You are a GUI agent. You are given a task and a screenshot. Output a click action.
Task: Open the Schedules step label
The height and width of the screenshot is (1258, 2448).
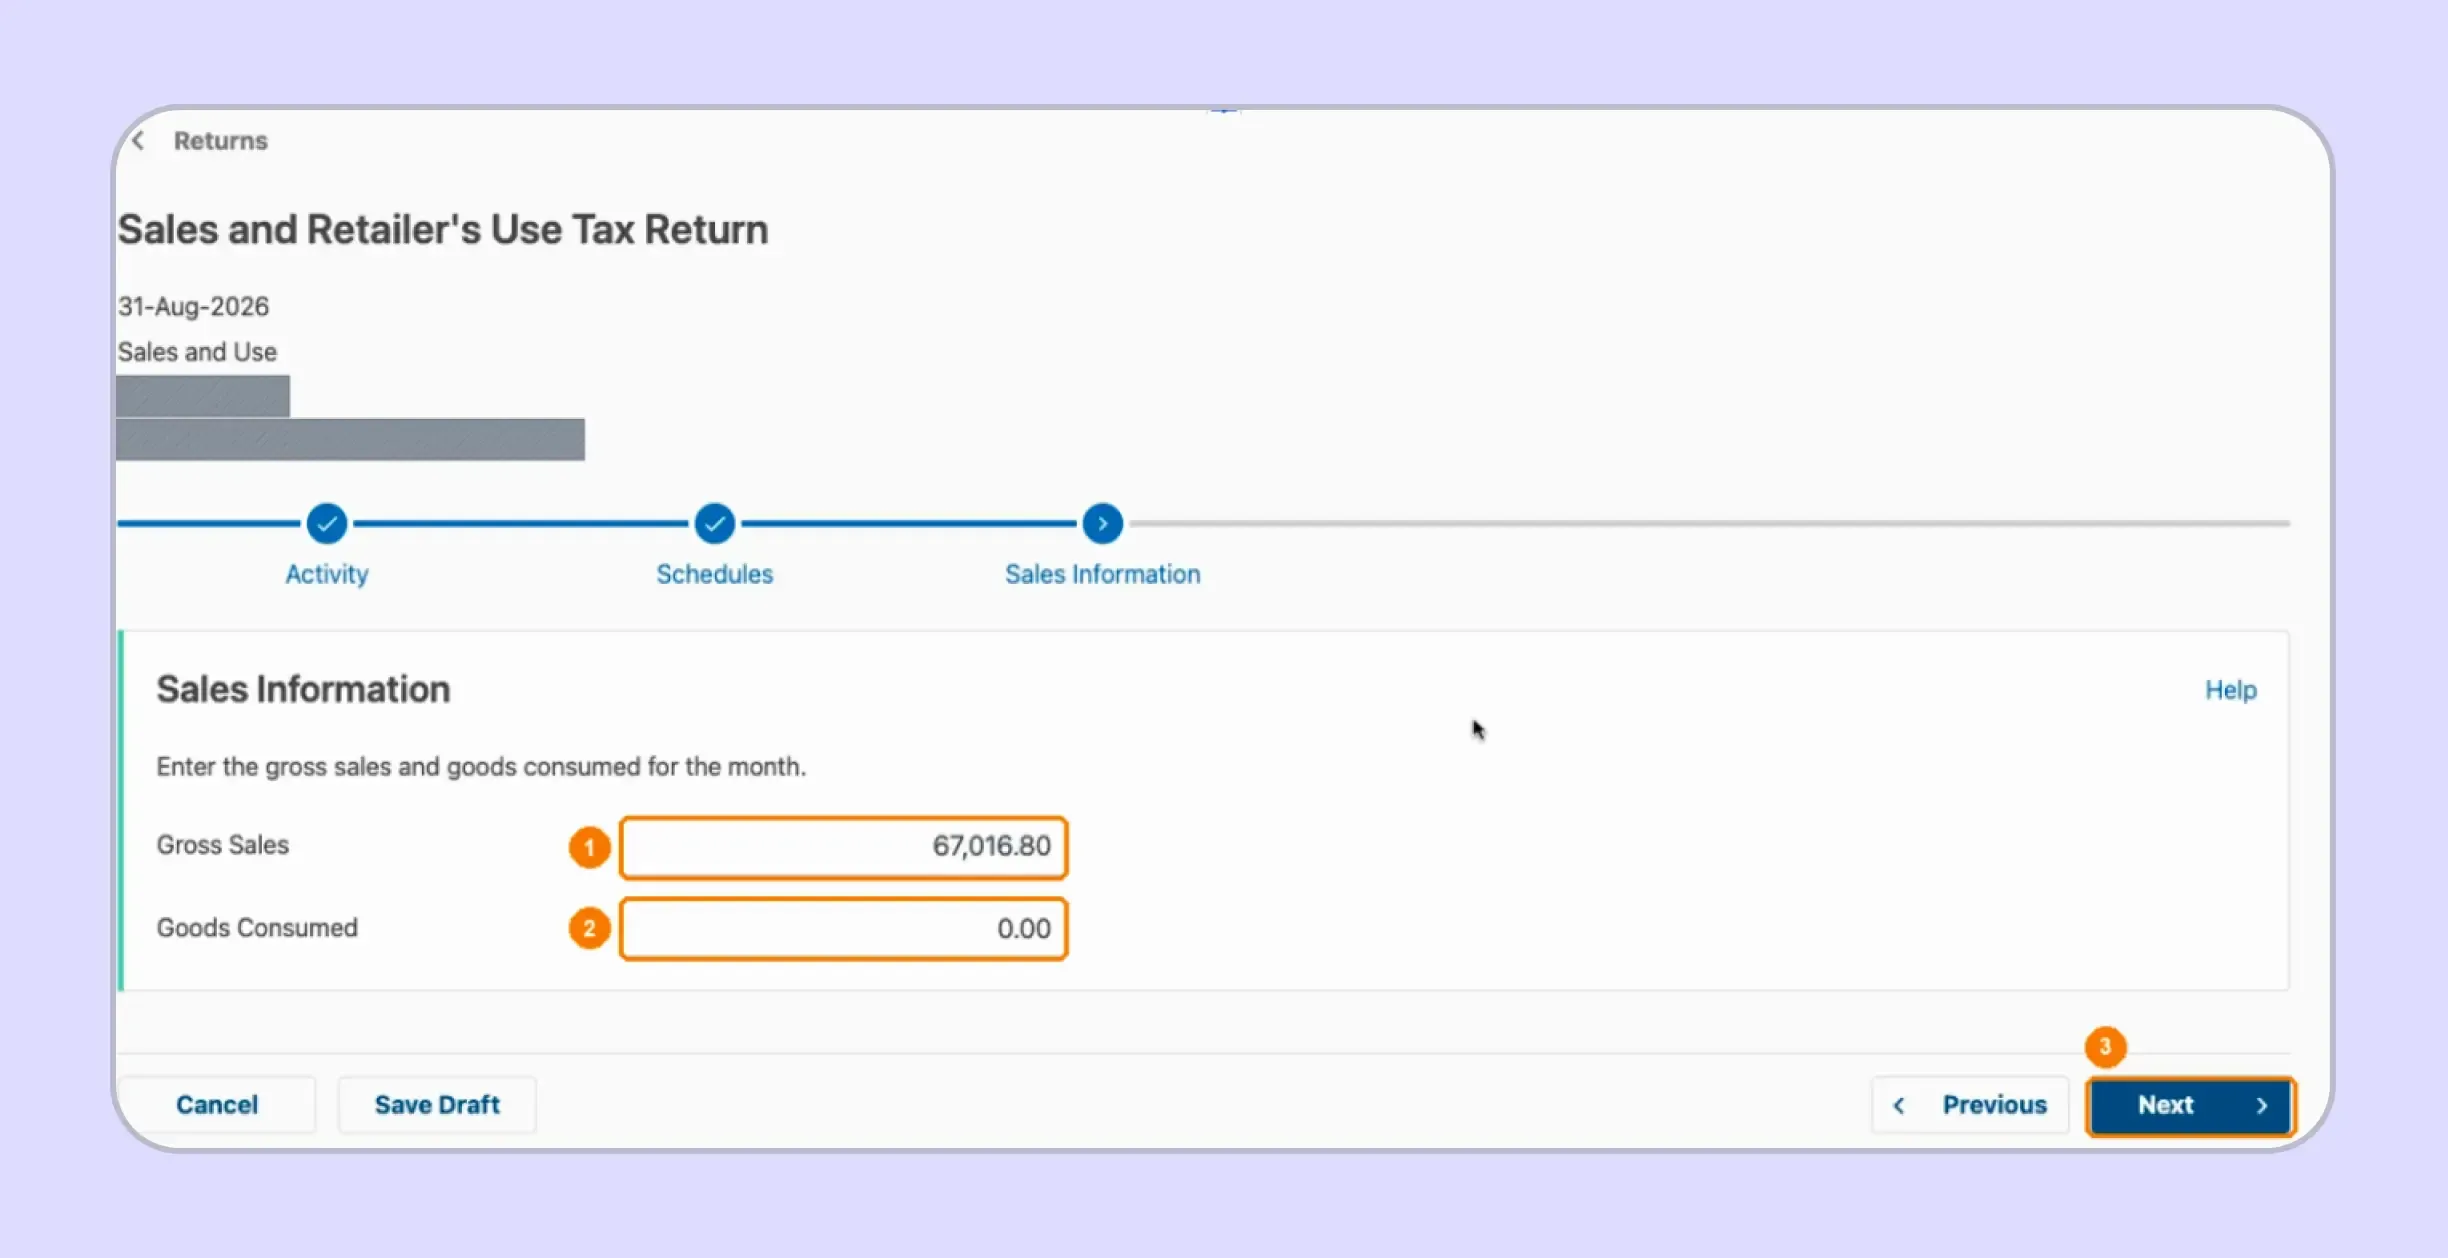point(715,574)
